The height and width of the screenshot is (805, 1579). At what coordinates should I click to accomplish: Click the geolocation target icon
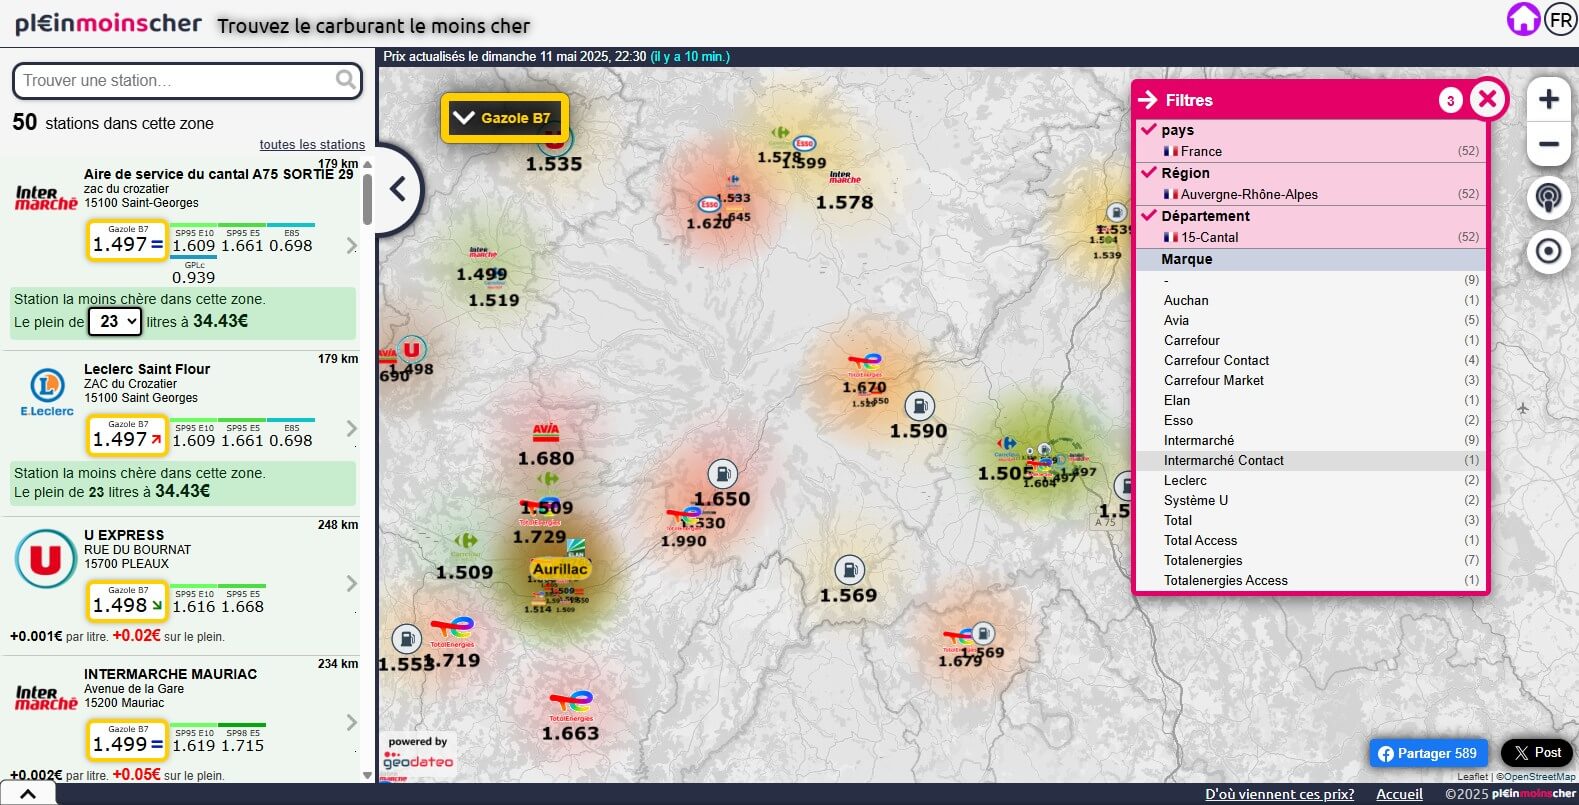tap(1548, 251)
